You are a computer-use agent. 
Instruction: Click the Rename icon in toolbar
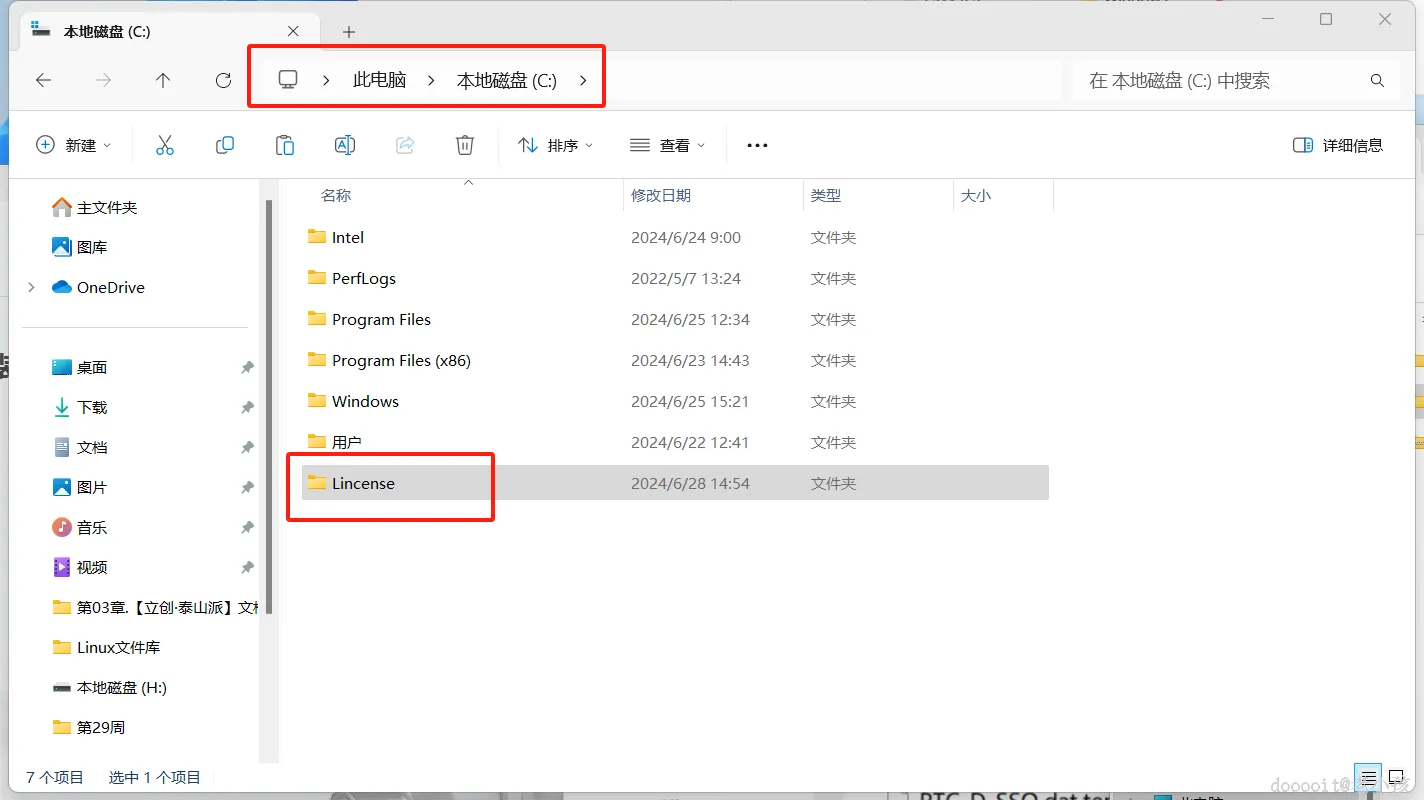345,145
